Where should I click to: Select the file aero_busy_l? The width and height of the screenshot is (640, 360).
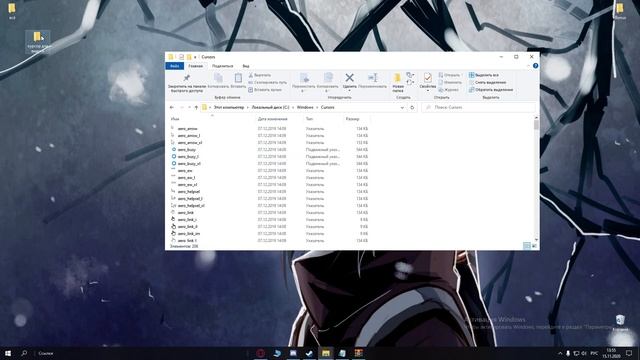(188, 156)
